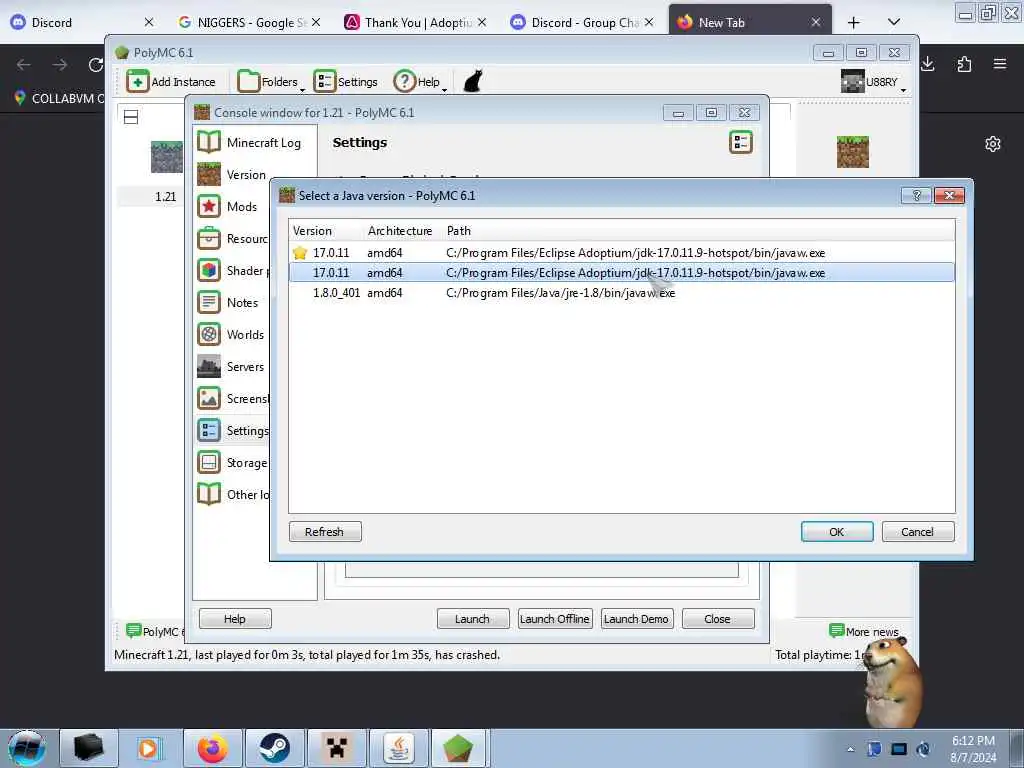Click the PolyMC taskbar icon
1024x768 pixels.
tap(458, 748)
